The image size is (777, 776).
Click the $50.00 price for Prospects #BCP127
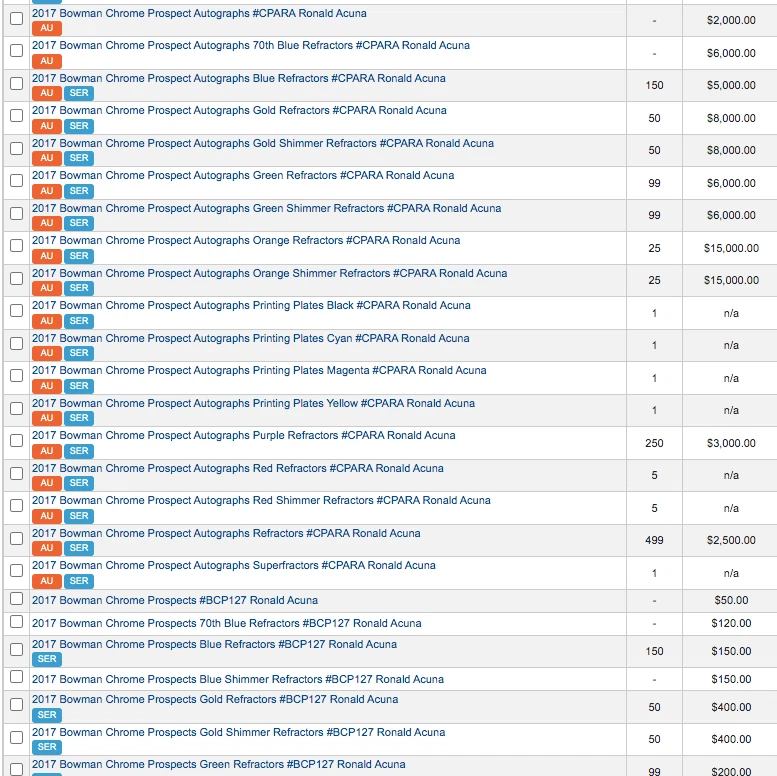(x=731, y=600)
